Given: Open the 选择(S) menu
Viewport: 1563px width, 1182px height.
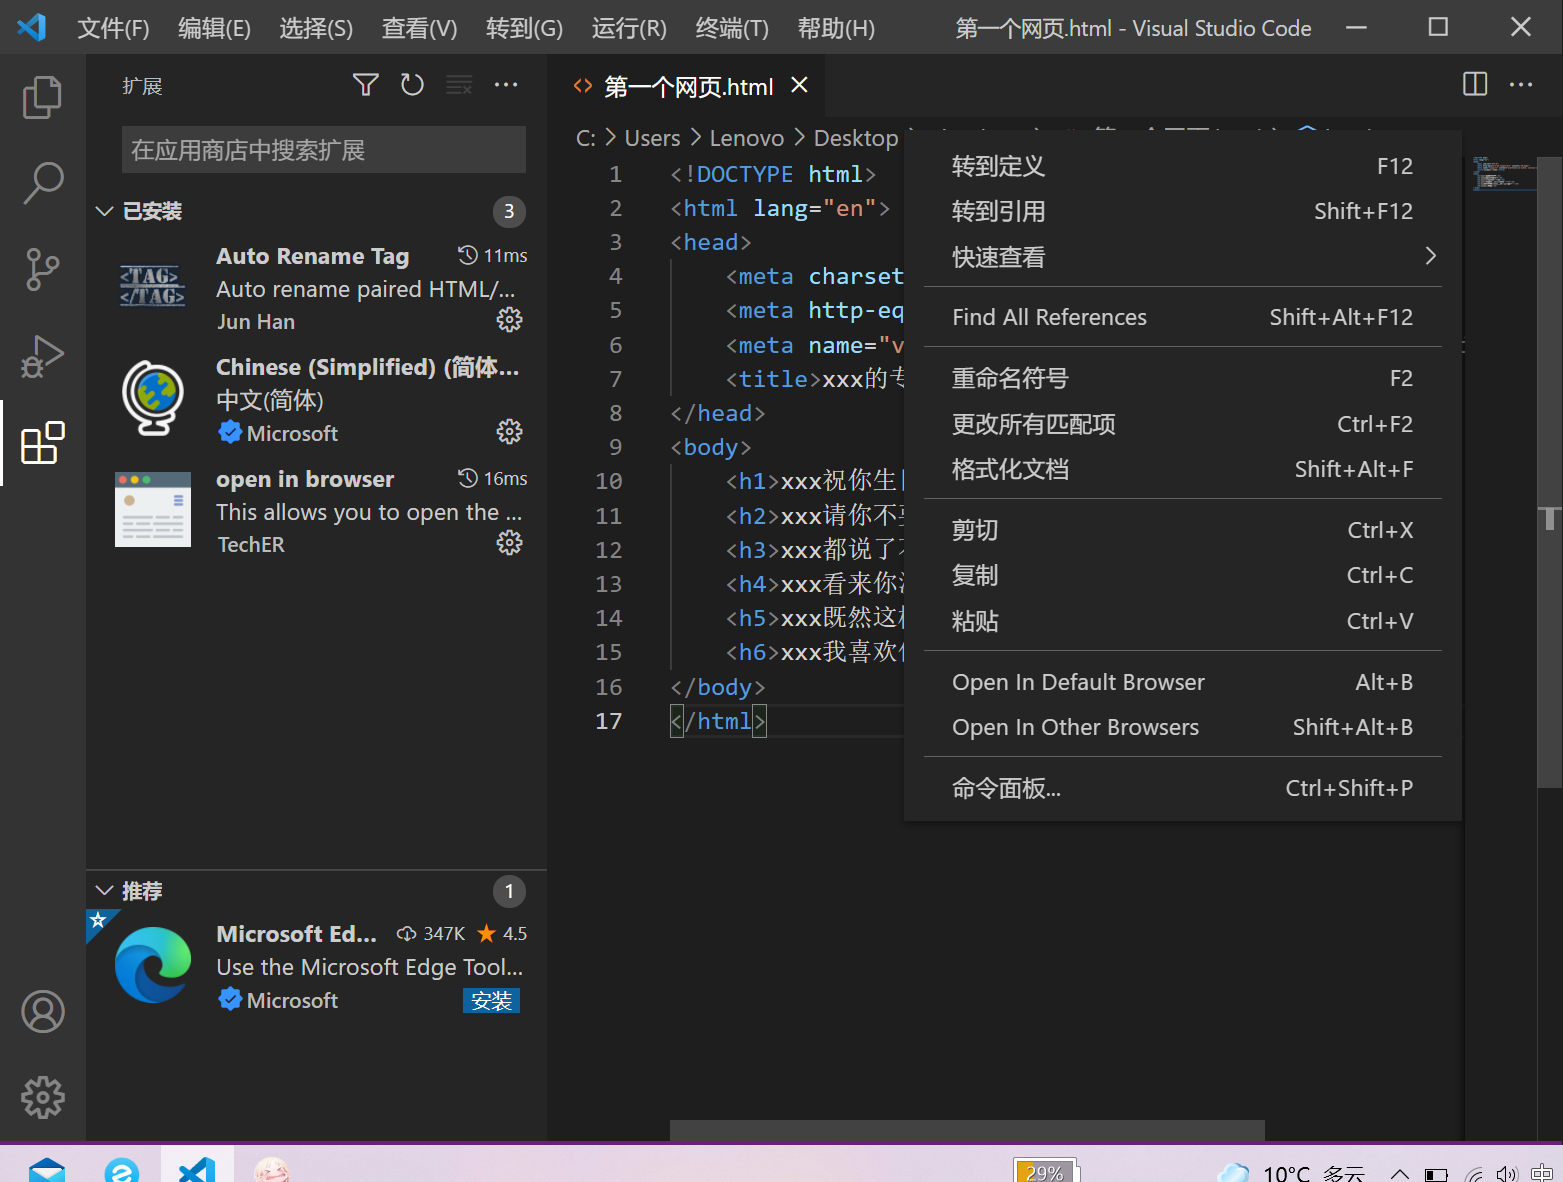Looking at the screenshot, I should (316, 28).
